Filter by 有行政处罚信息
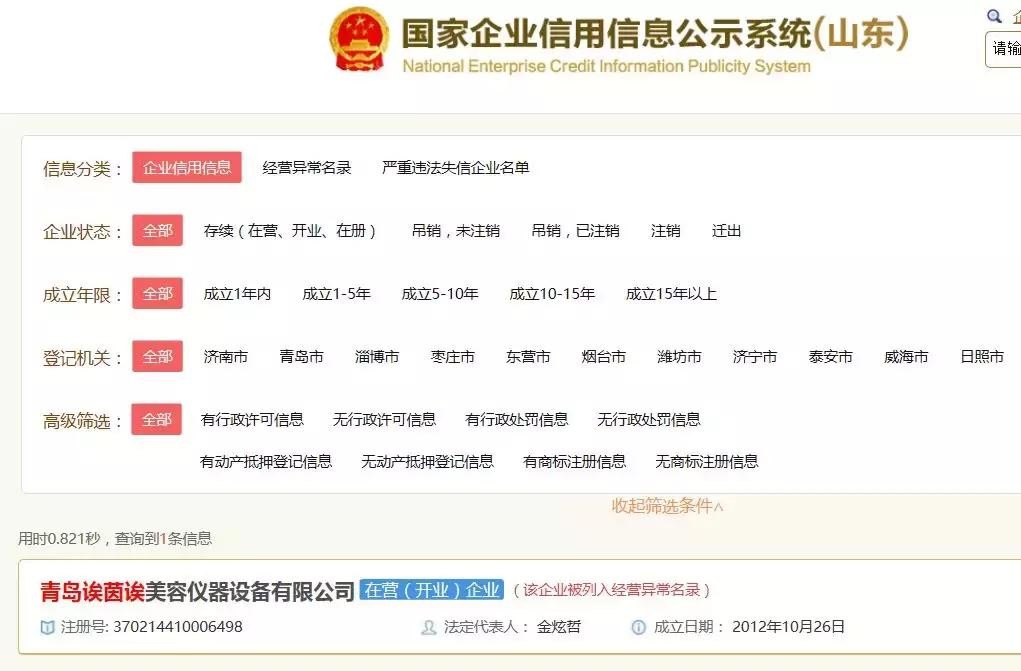Viewport: 1021px width, 671px height. click(x=516, y=420)
